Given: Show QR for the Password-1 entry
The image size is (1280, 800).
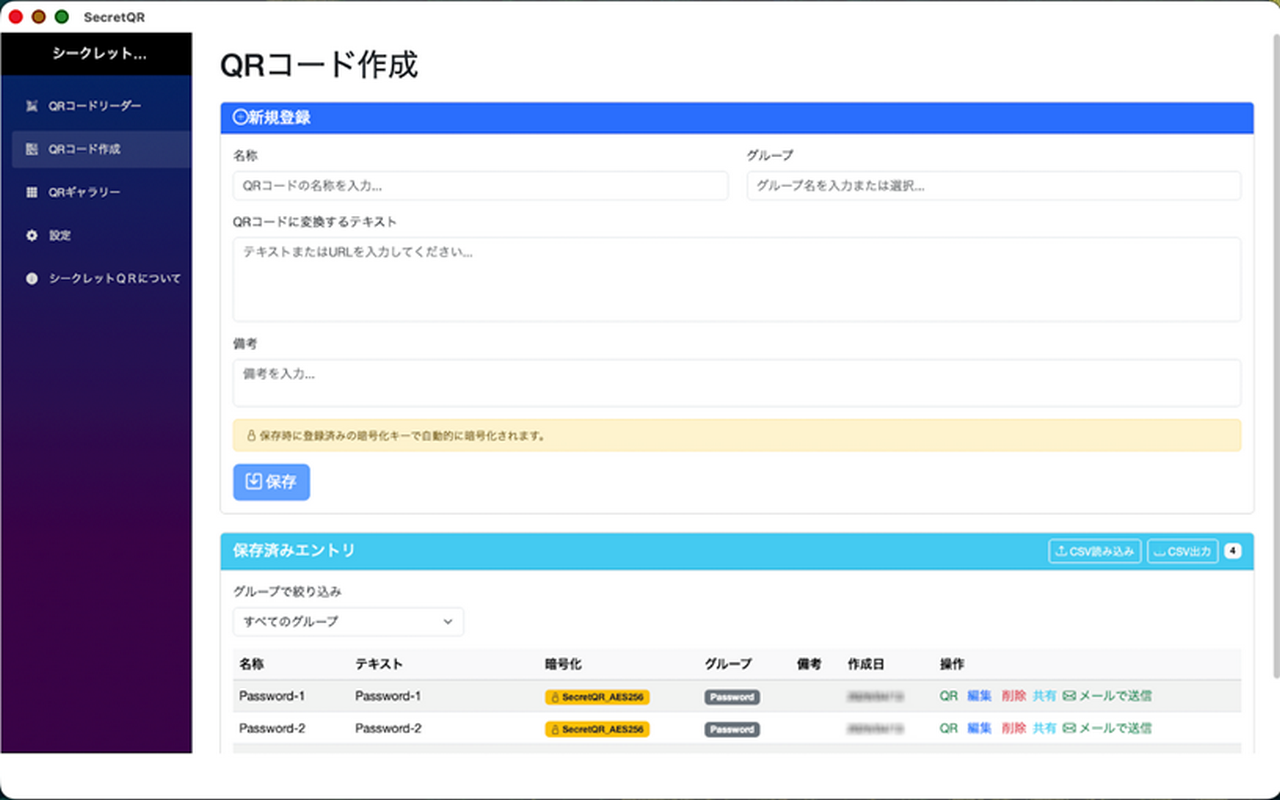Looking at the screenshot, I should click(x=949, y=696).
